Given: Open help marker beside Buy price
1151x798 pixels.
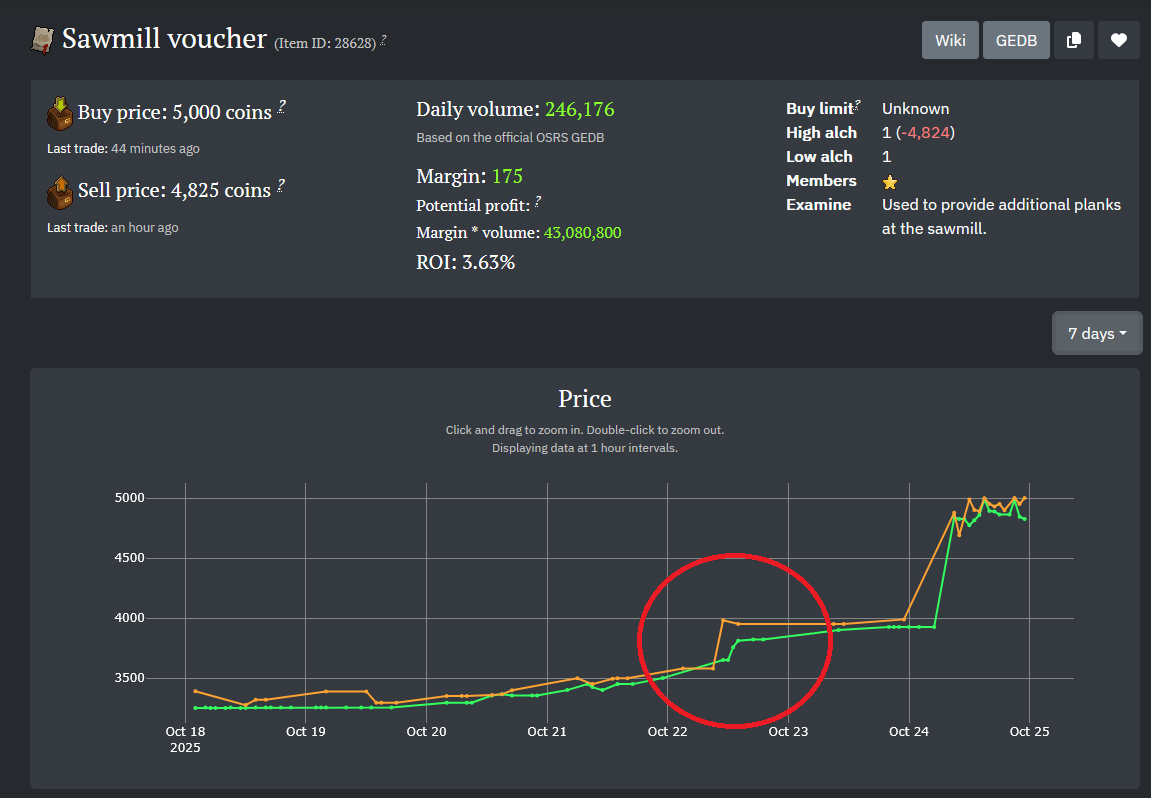Looking at the screenshot, I should [281, 107].
